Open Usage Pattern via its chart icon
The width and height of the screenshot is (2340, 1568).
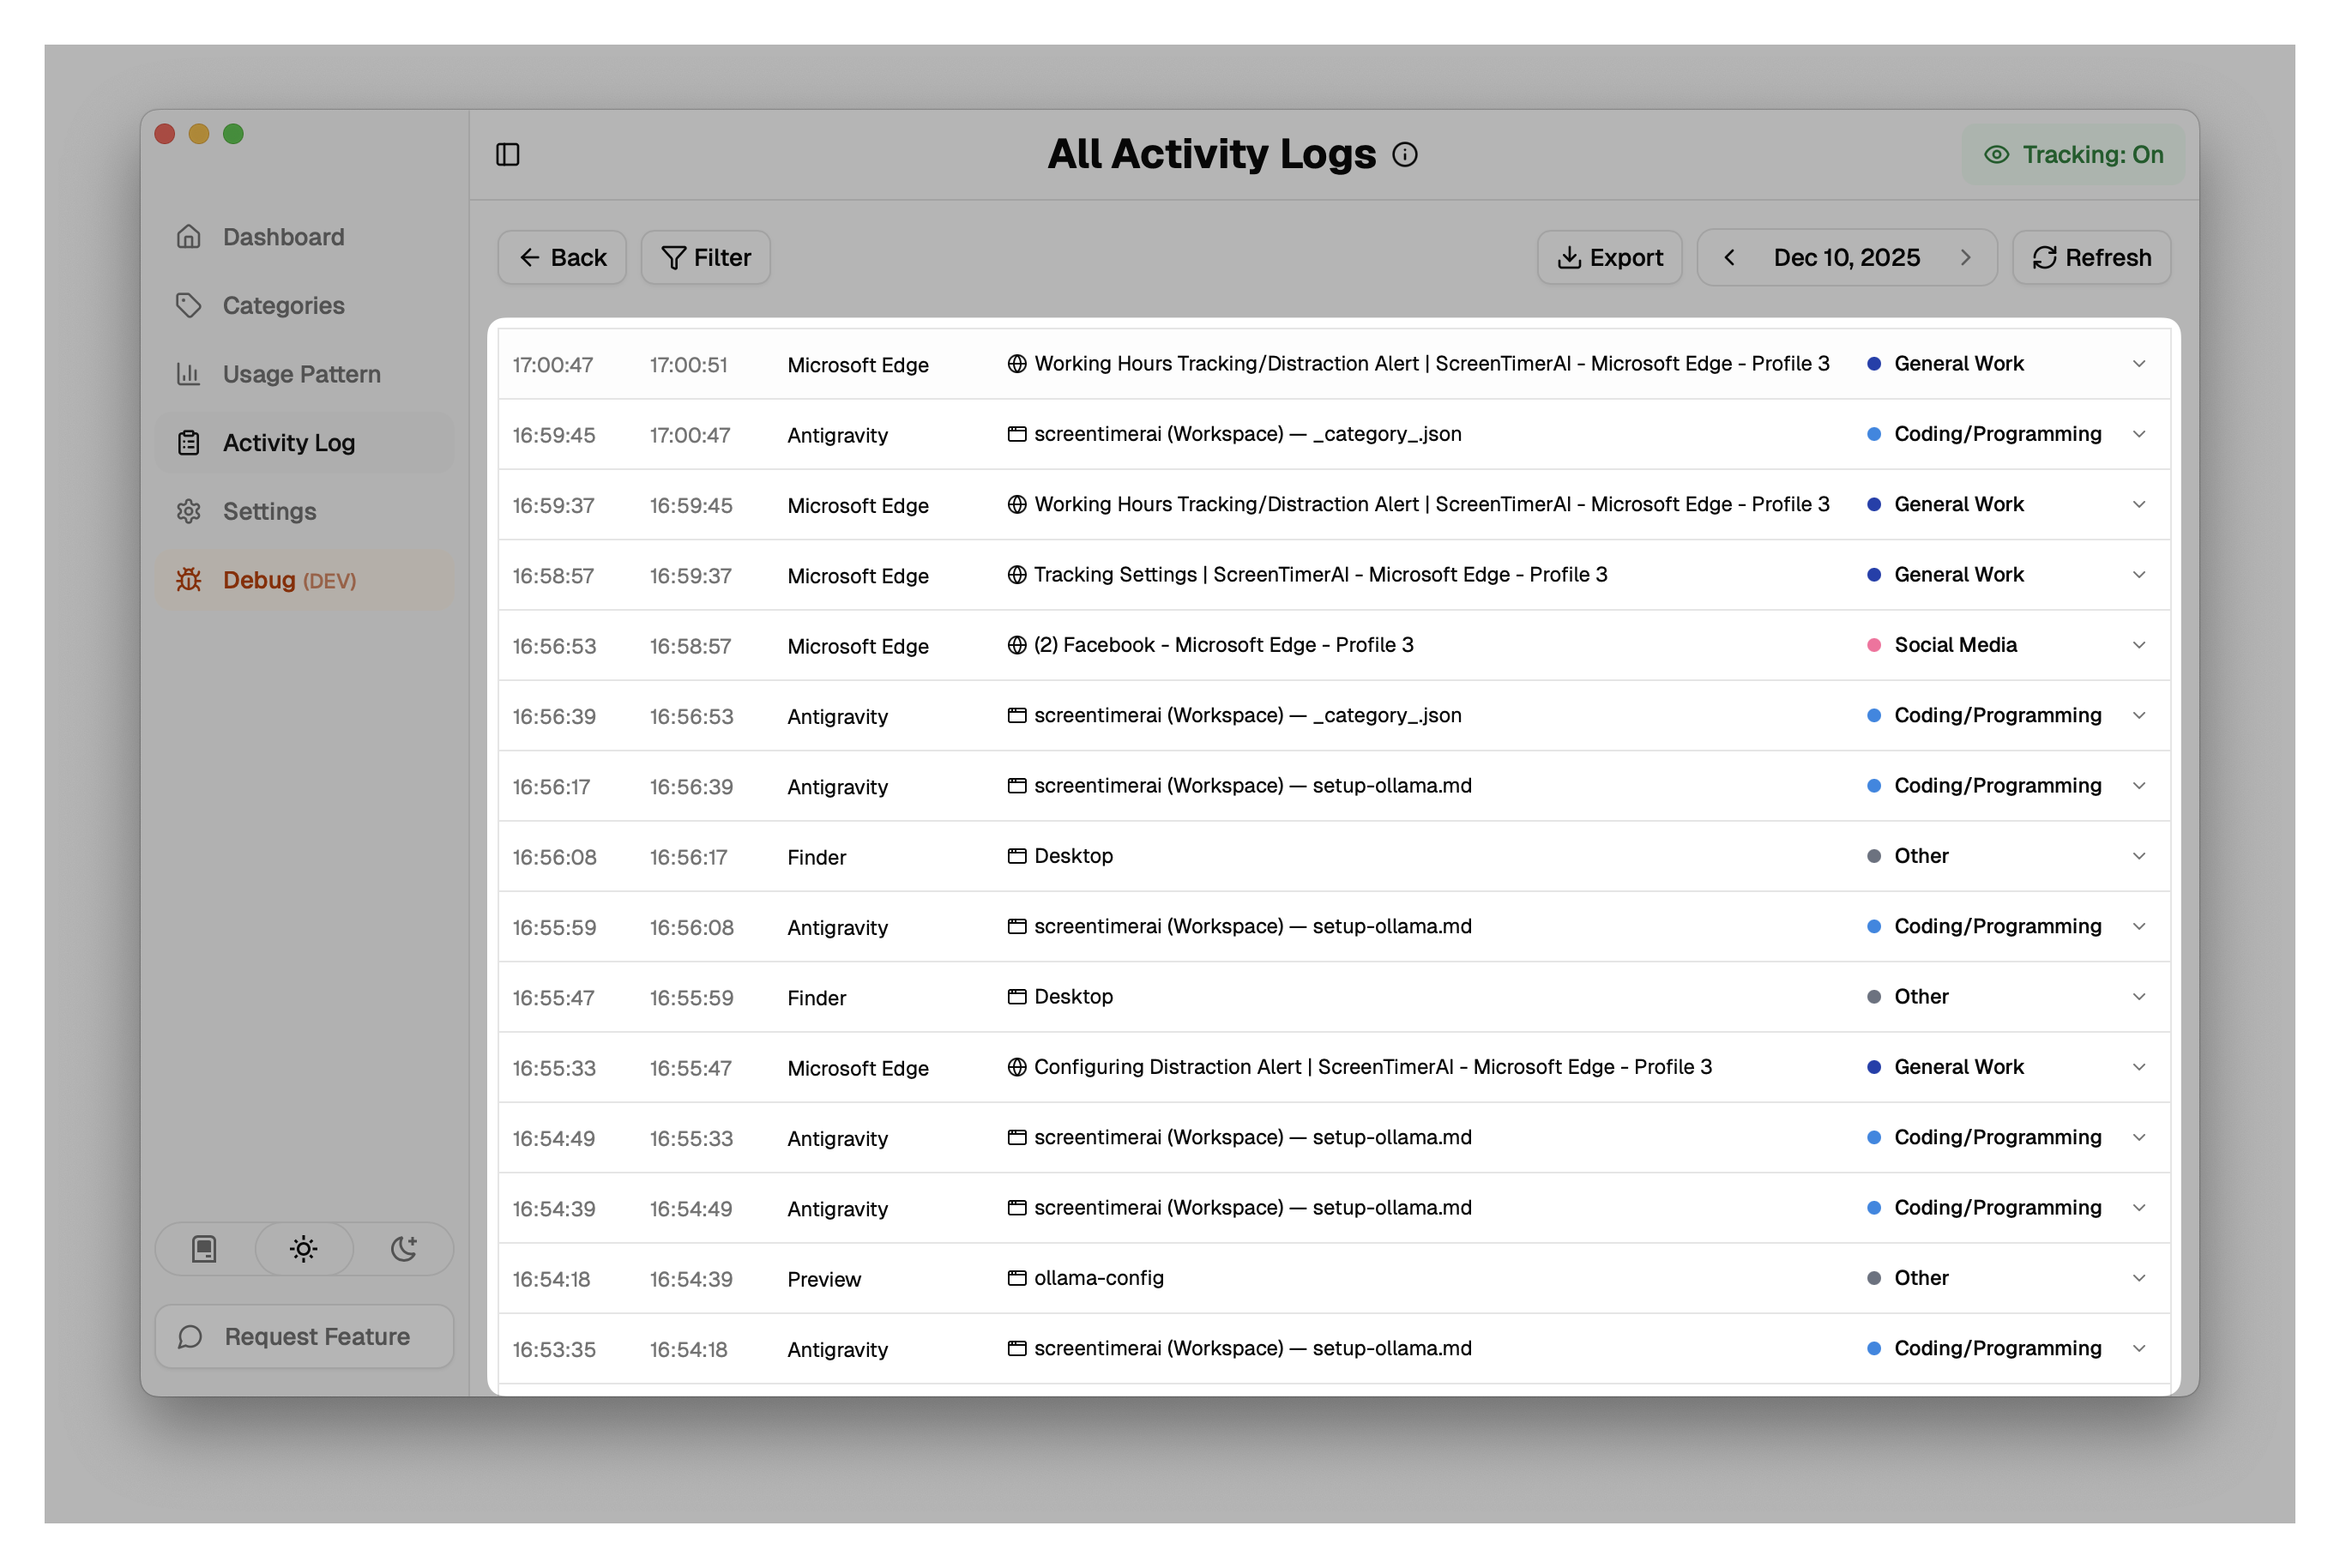click(x=189, y=373)
